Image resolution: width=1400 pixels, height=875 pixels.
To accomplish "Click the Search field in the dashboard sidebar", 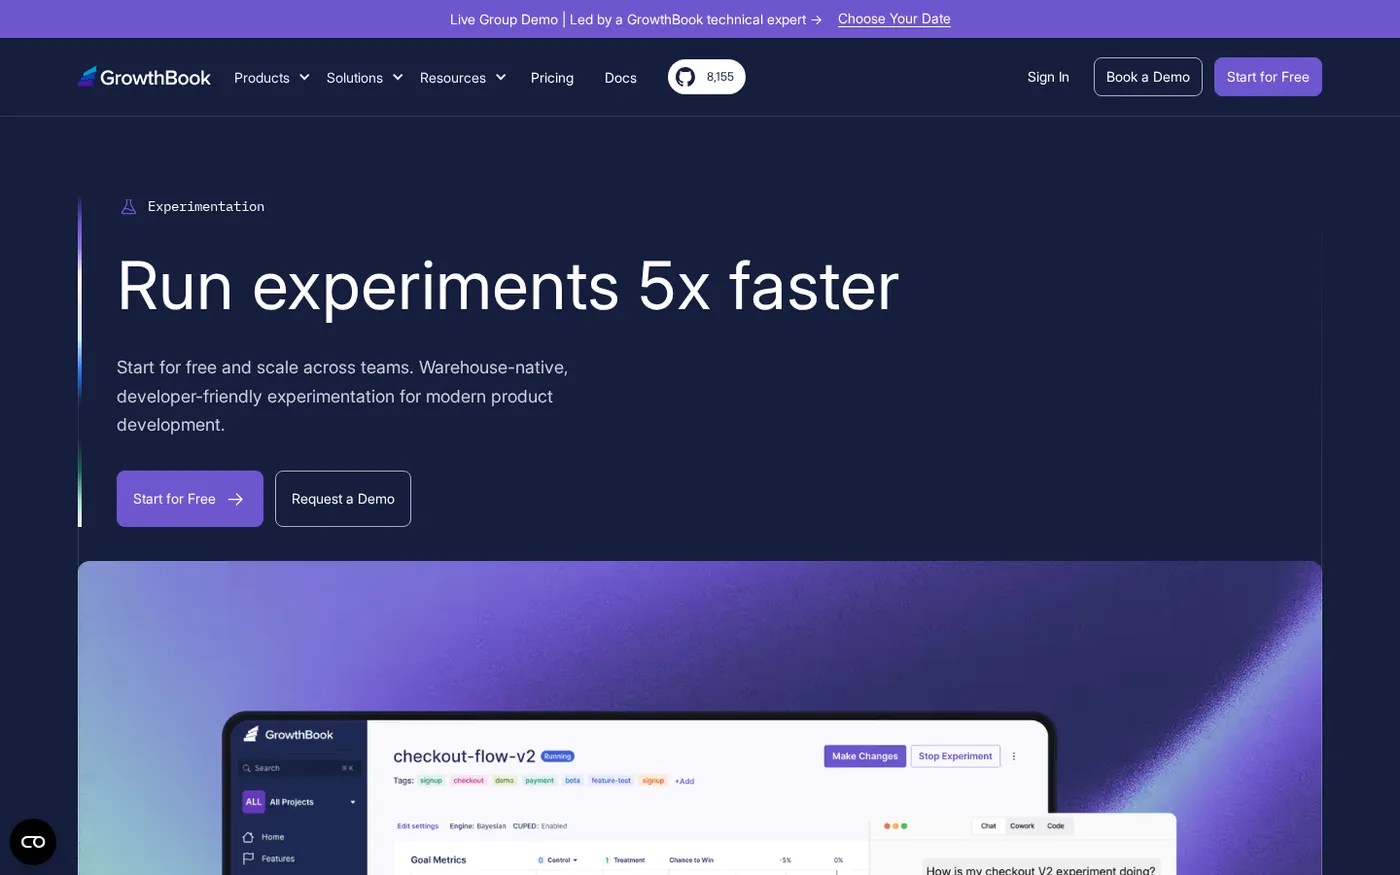I will point(298,768).
